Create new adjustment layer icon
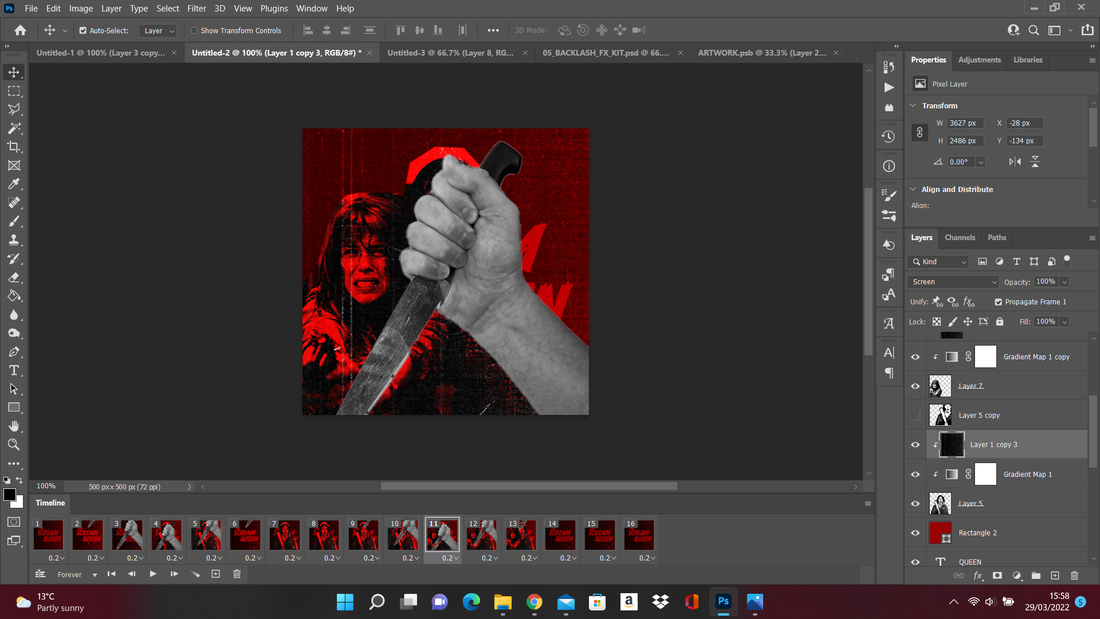The width and height of the screenshot is (1100, 619). coord(1017,575)
